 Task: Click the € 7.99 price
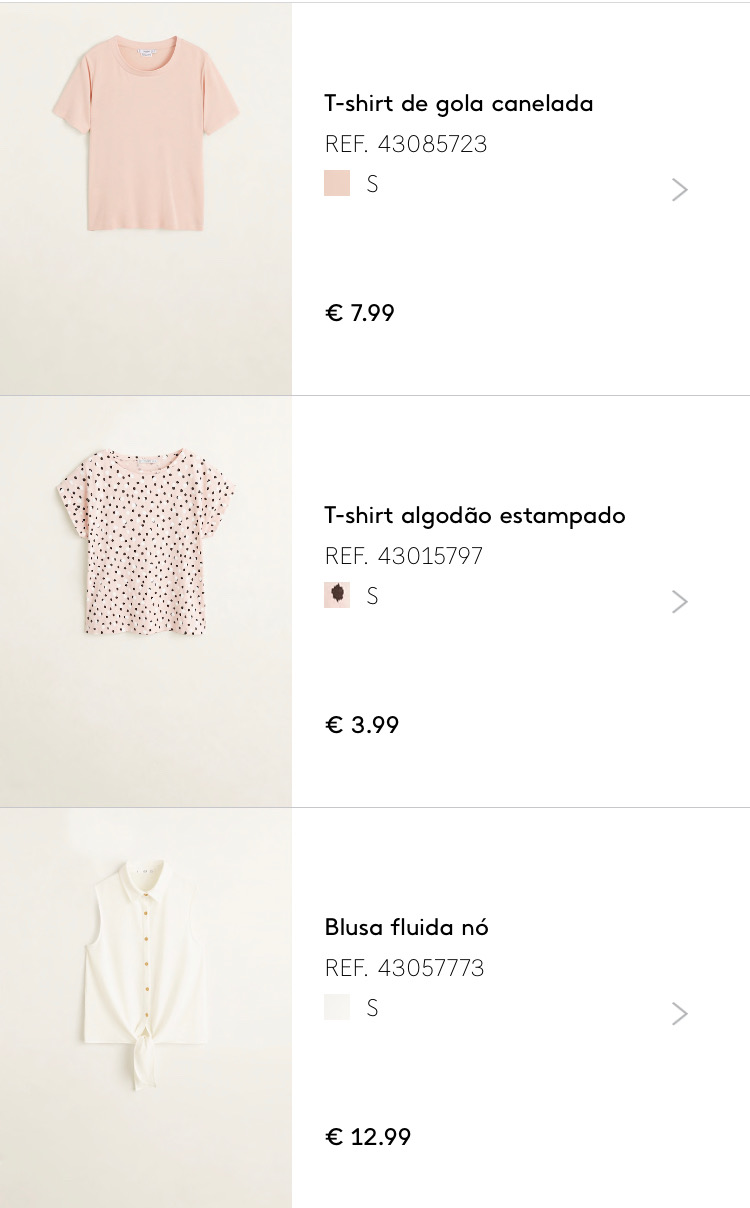pos(360,313)
